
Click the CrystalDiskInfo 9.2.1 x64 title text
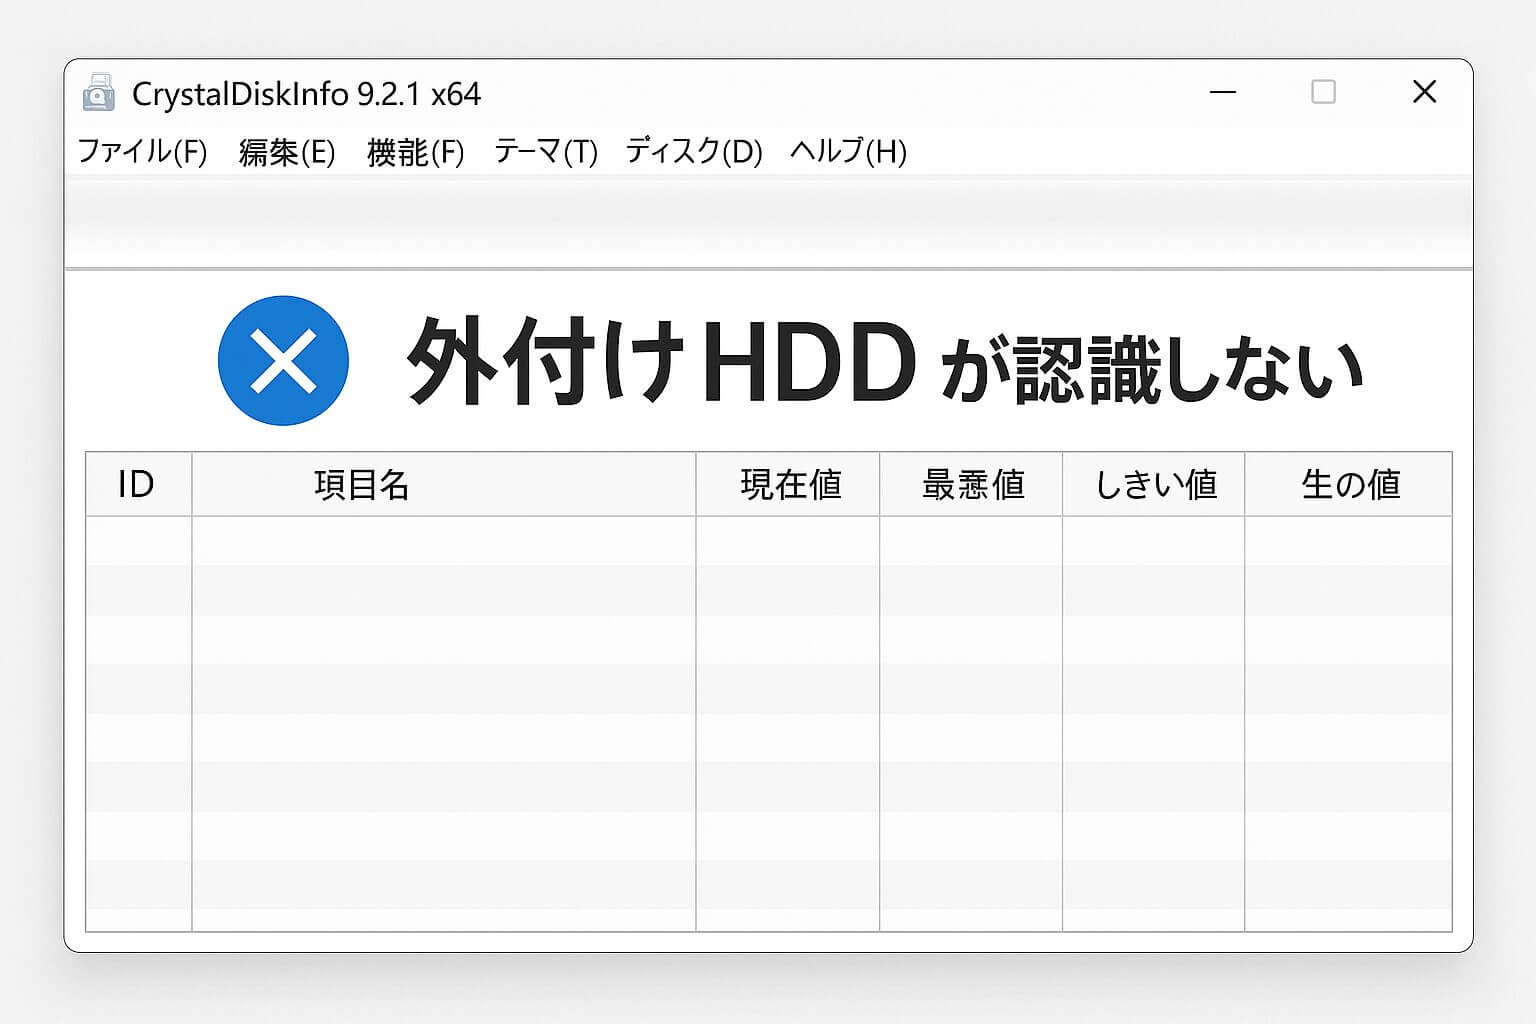pyautogui.click(x=306, y=94)
